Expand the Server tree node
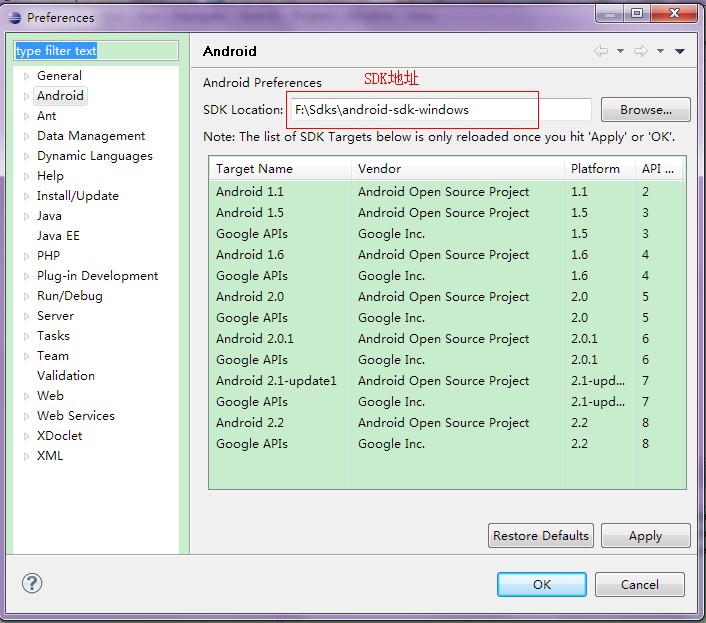This screenshot has width=706, height=623. coord(26,316)
